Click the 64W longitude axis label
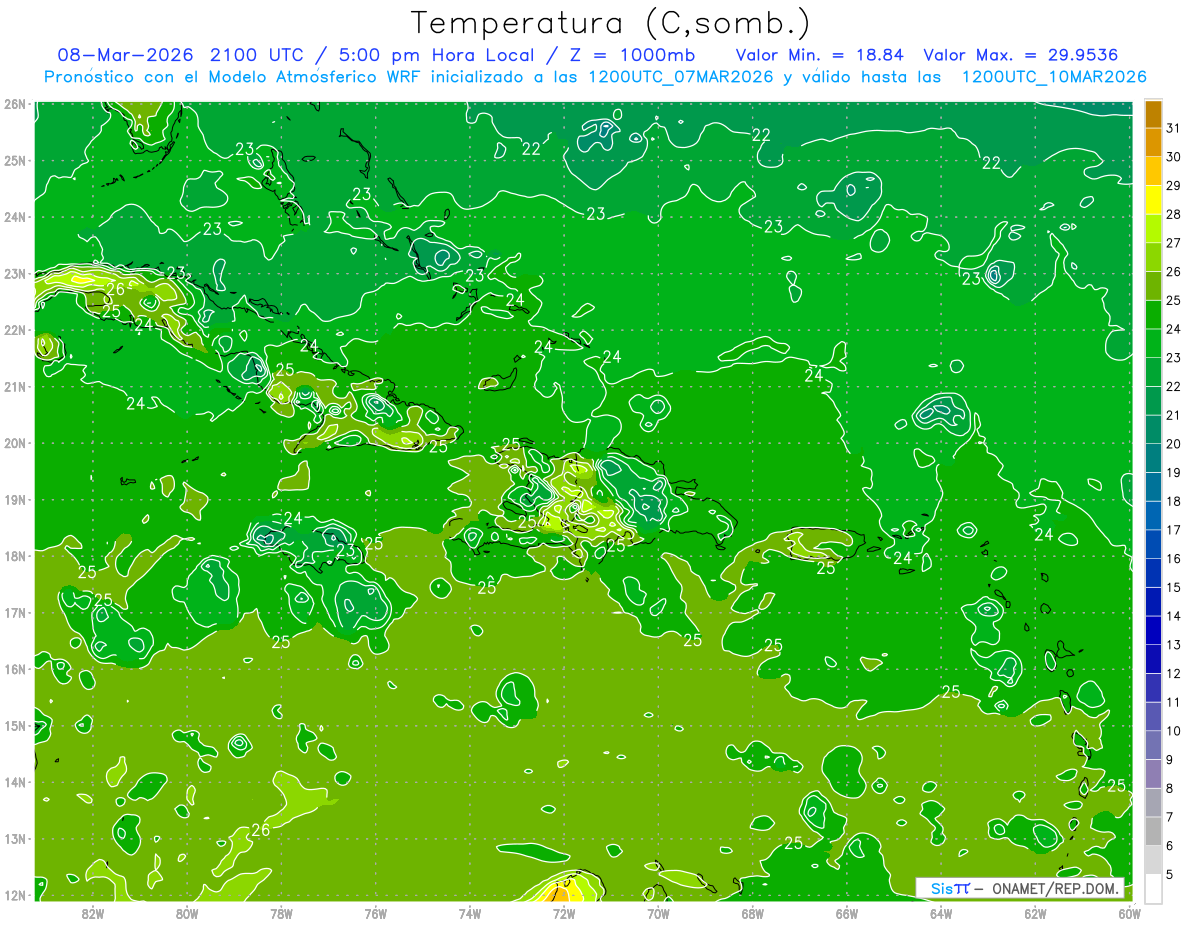1200x927 pixels. coord(940,913)
